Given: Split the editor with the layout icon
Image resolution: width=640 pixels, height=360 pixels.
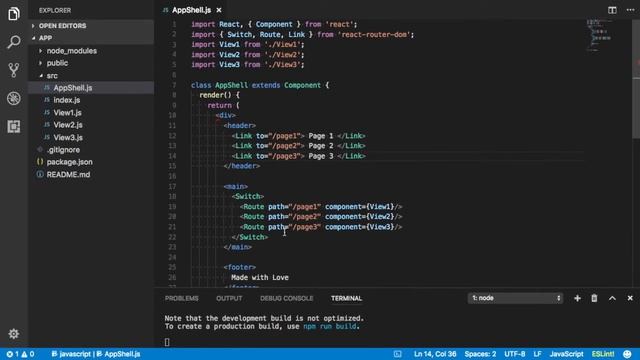Looking at the screenshot, I should pyautogui.click(x=612, y=10).
